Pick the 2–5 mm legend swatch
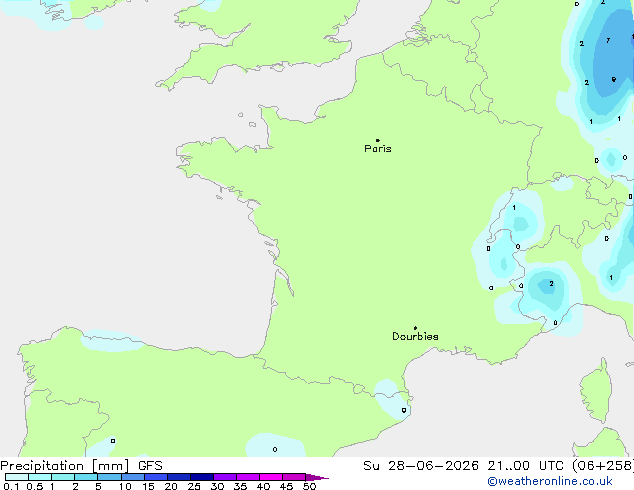Viewport: 634px width, 490px height. (x=86, y=477)
